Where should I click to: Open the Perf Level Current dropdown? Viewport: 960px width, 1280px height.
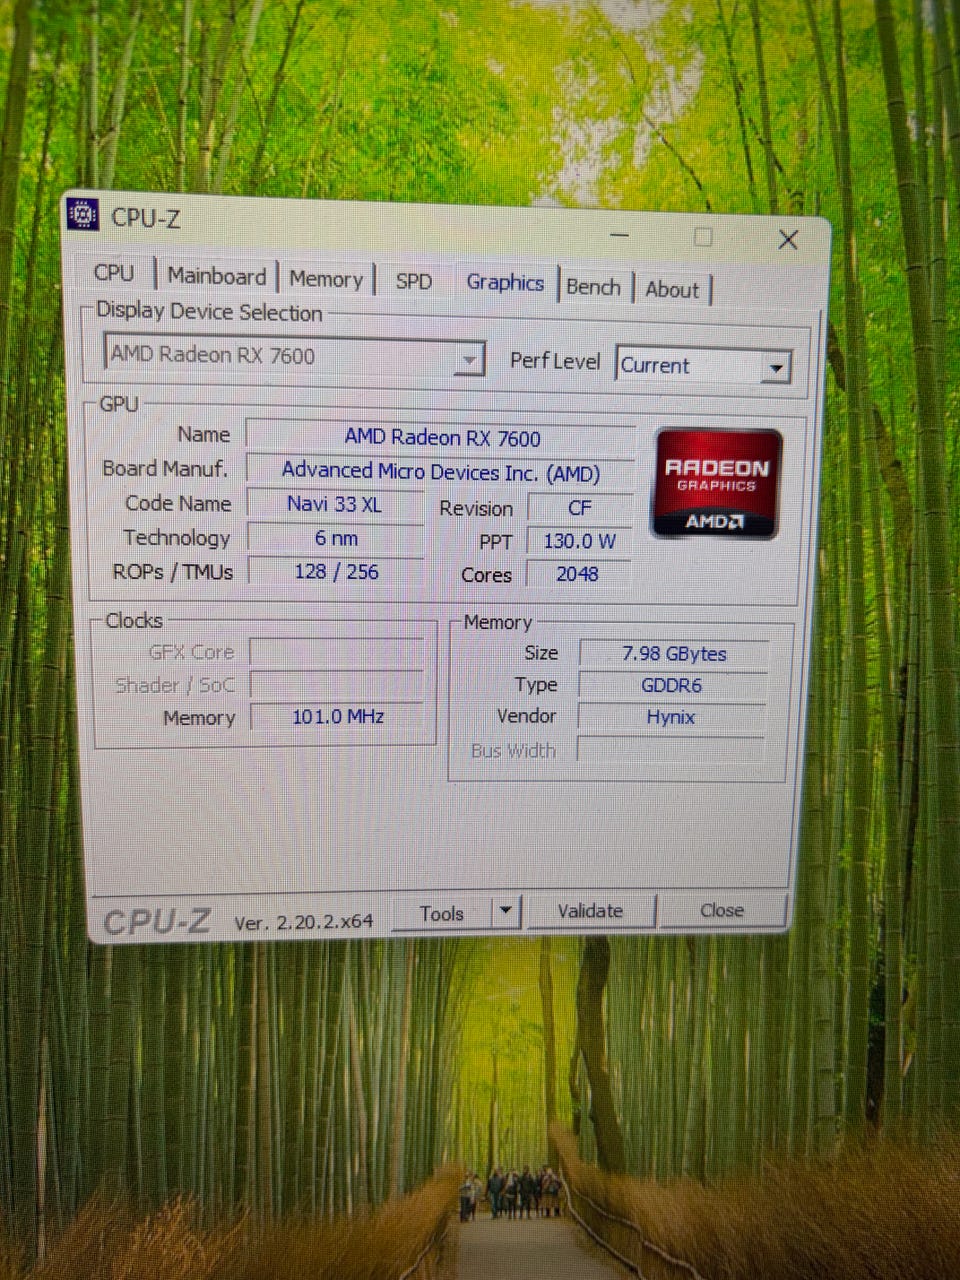click(x=703, y=365)
